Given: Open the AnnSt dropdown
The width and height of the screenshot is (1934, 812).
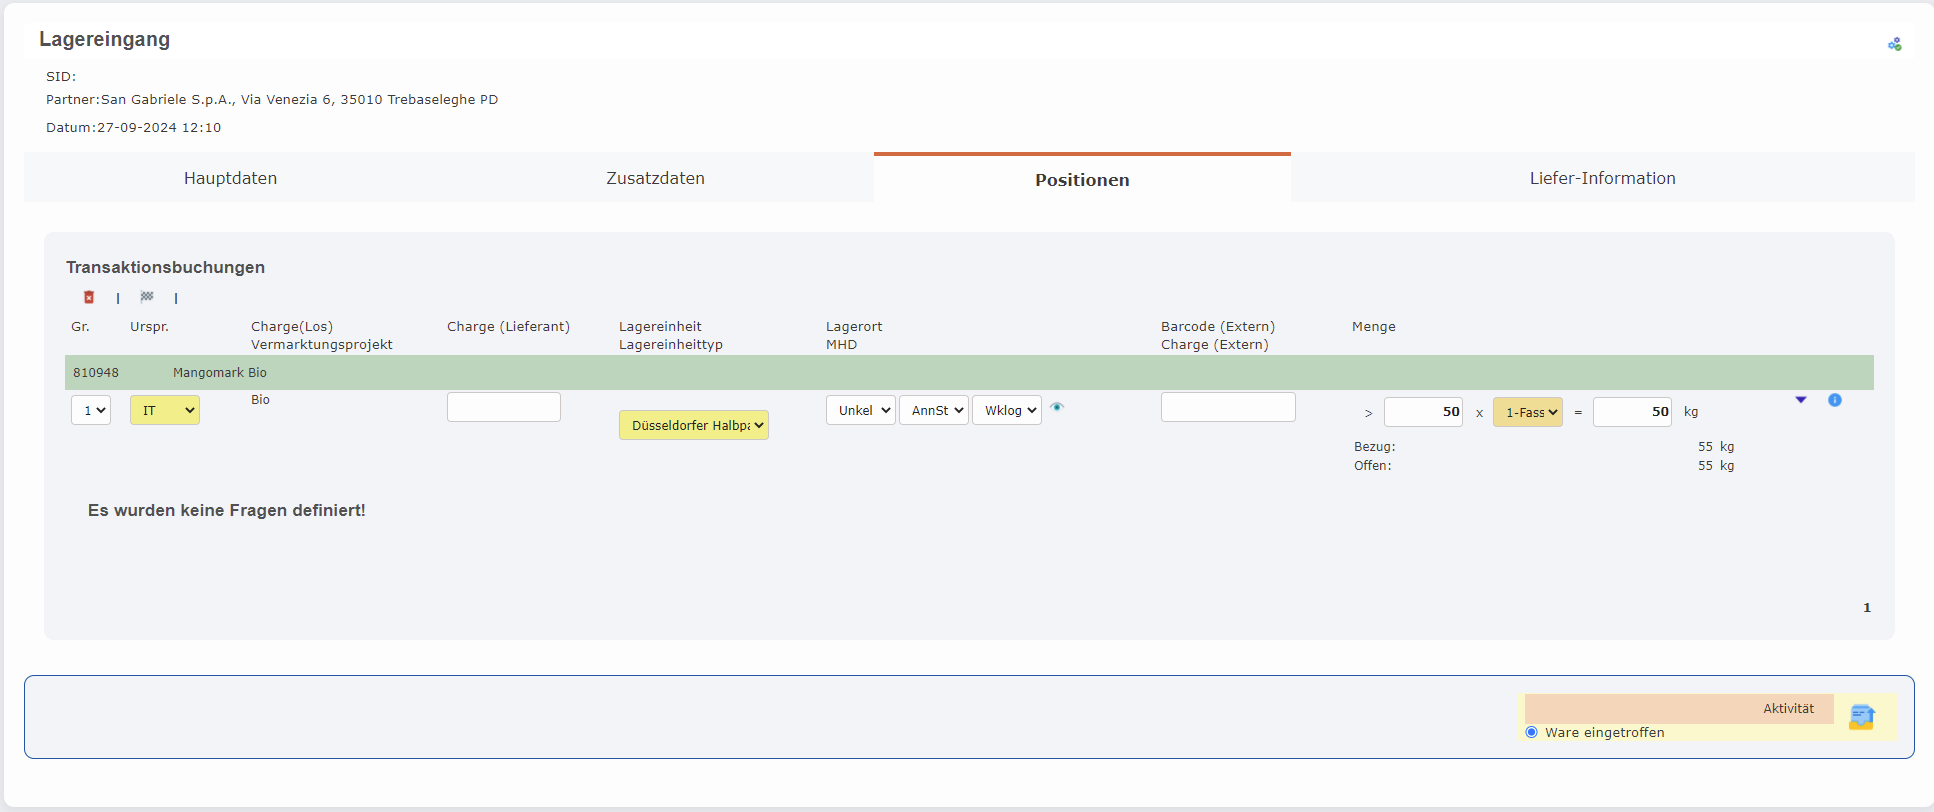Looking at the screenshot, I should pyautogui.click(x=933, y=410).
